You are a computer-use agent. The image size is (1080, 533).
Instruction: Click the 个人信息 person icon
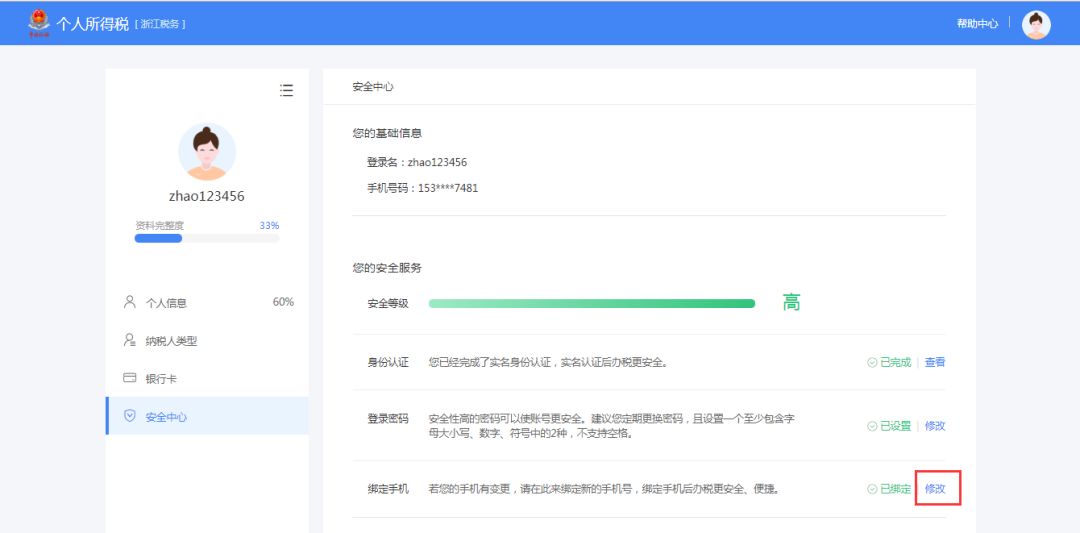(129, 302)
